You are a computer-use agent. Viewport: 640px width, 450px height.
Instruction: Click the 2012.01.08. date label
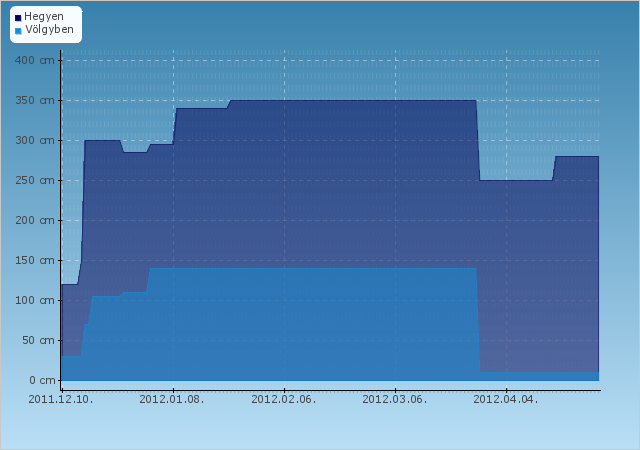pyautogui.click(x=172, y=399)
